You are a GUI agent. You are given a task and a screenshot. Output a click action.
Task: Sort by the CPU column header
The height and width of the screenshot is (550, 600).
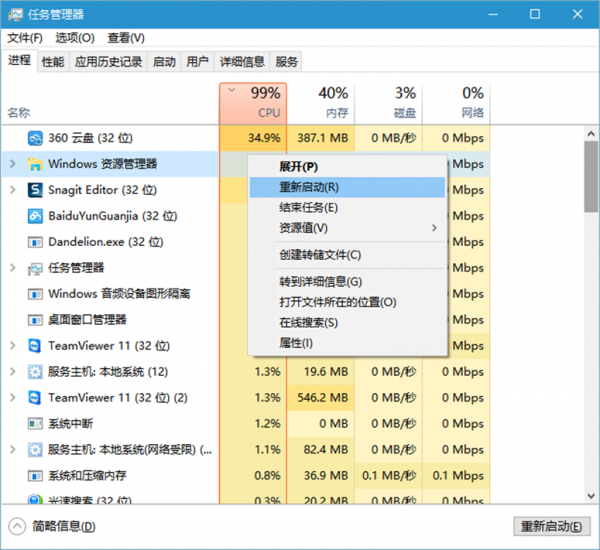click(253, 103)
